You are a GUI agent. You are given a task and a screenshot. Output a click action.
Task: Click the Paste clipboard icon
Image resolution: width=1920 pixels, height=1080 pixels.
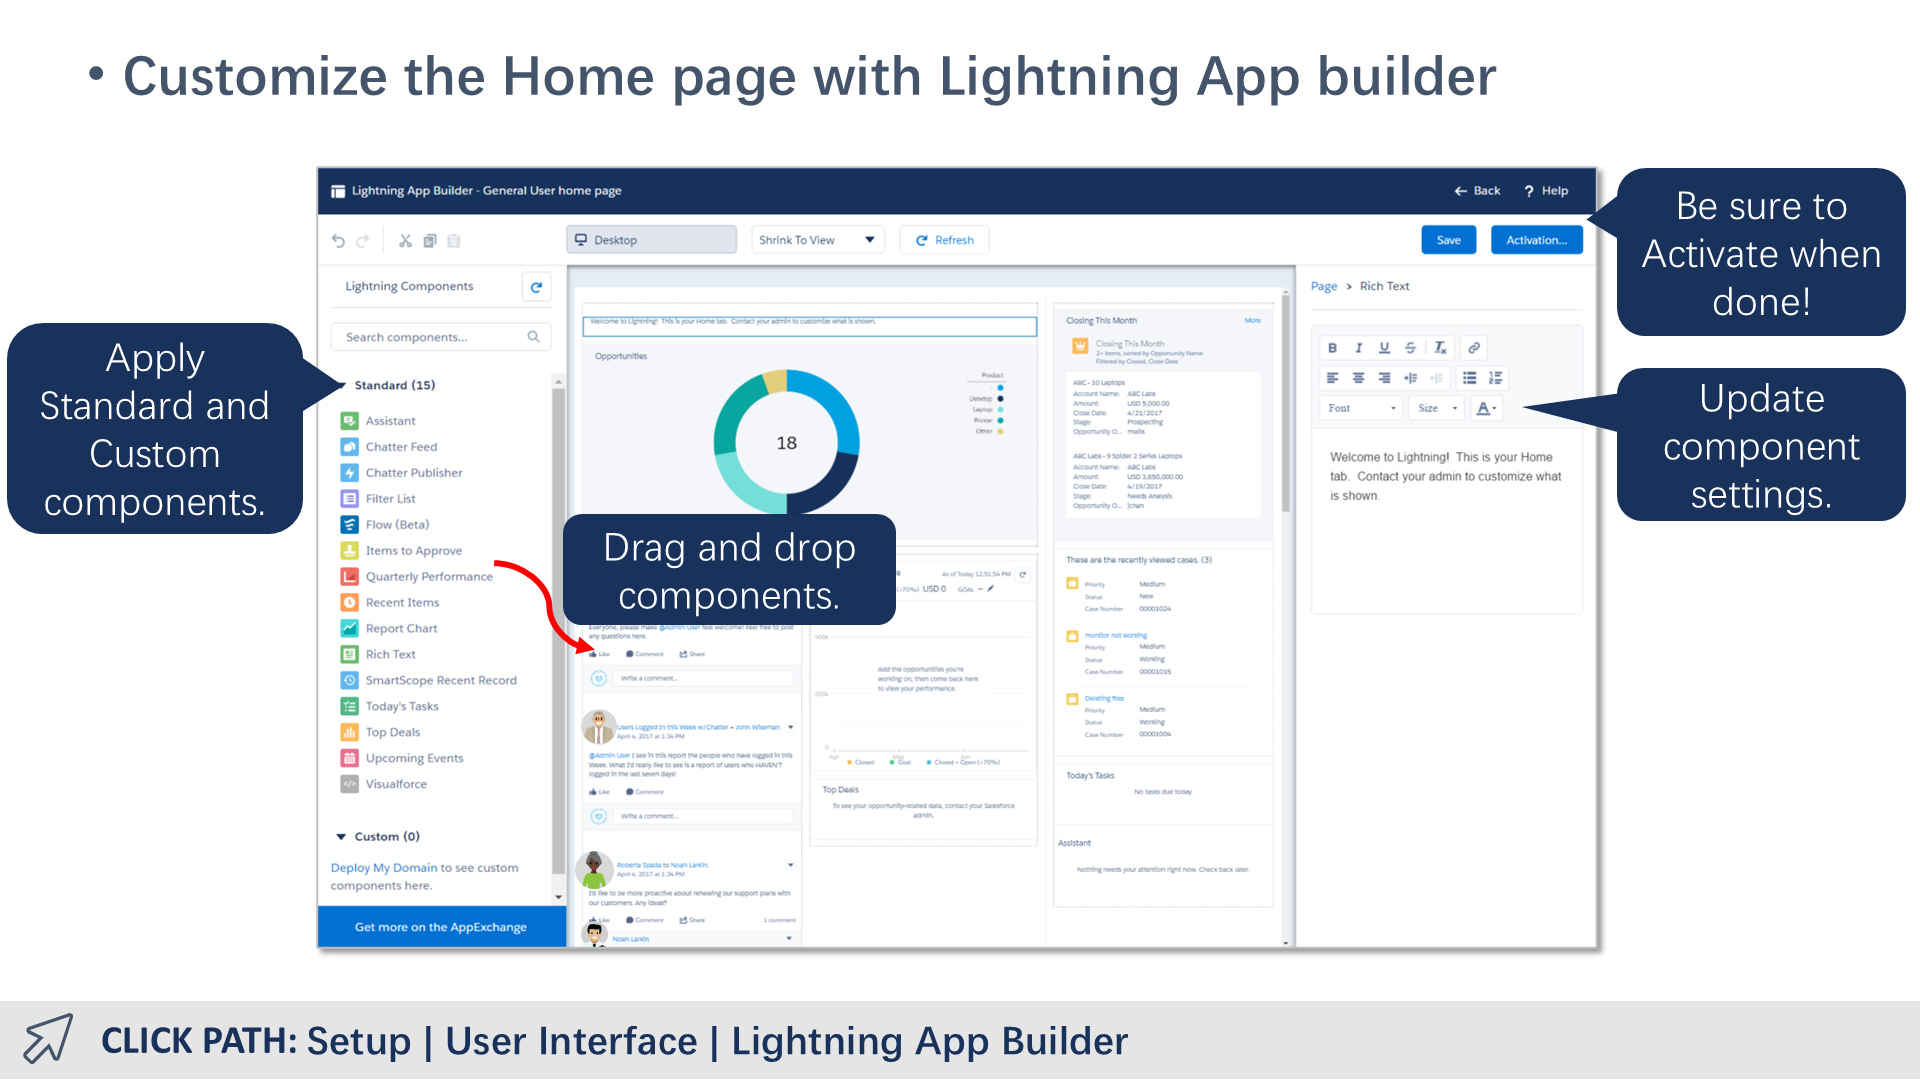click(454, 241)
